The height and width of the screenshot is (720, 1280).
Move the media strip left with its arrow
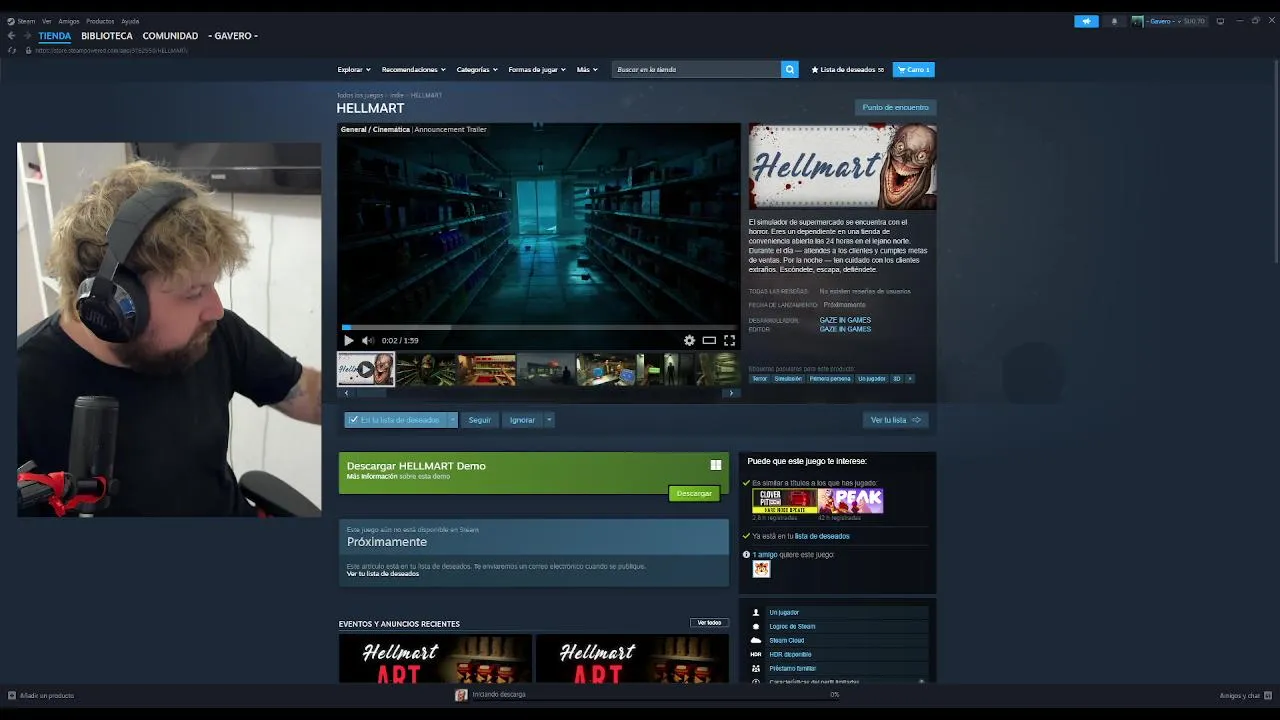[346, 393]
